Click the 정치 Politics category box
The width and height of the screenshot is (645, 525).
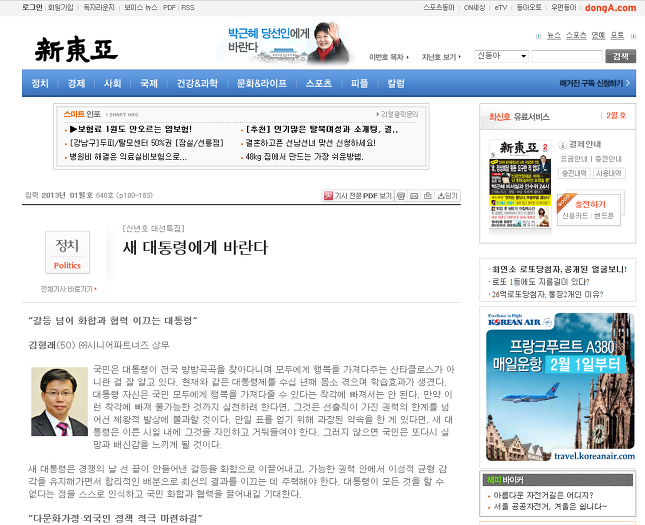[x=67, y=253]
